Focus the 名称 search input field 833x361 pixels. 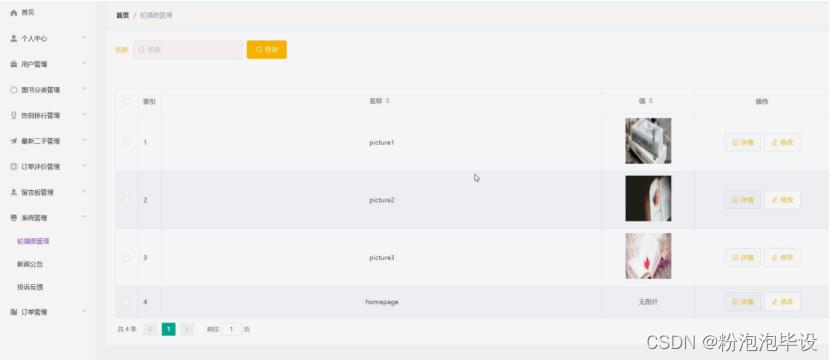click(188, 49)
